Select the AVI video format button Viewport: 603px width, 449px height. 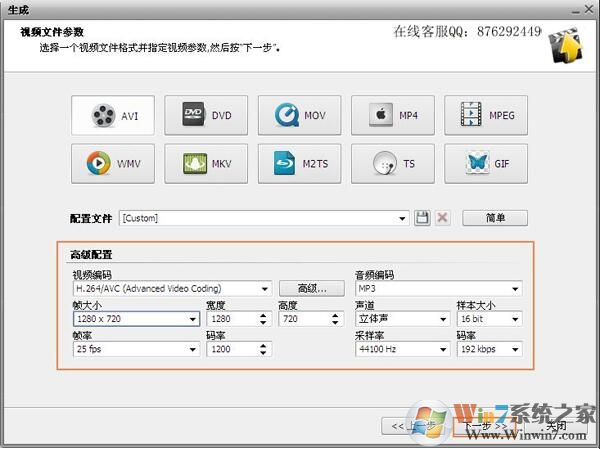(x=113, y=115)
